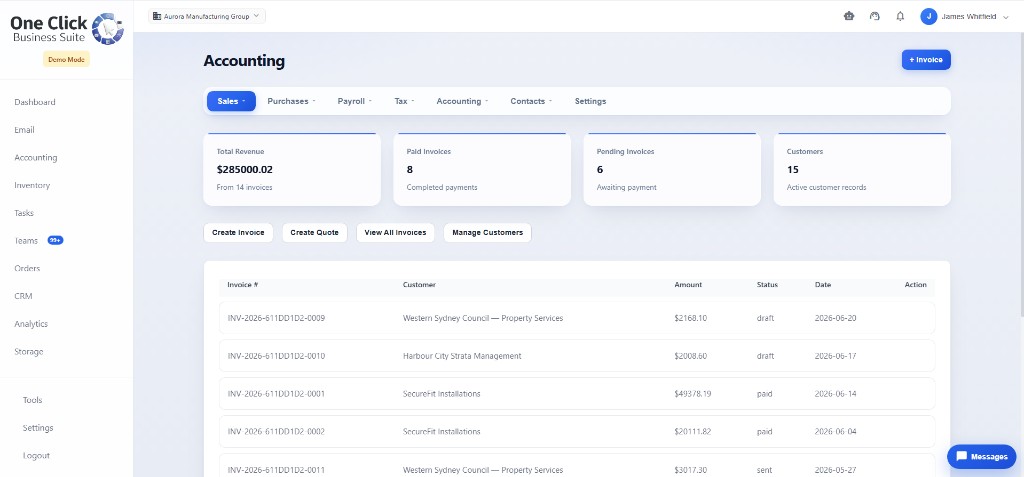
Task: Click Harbour City Strata Management customer name
Action: click(x=462, y=356)
